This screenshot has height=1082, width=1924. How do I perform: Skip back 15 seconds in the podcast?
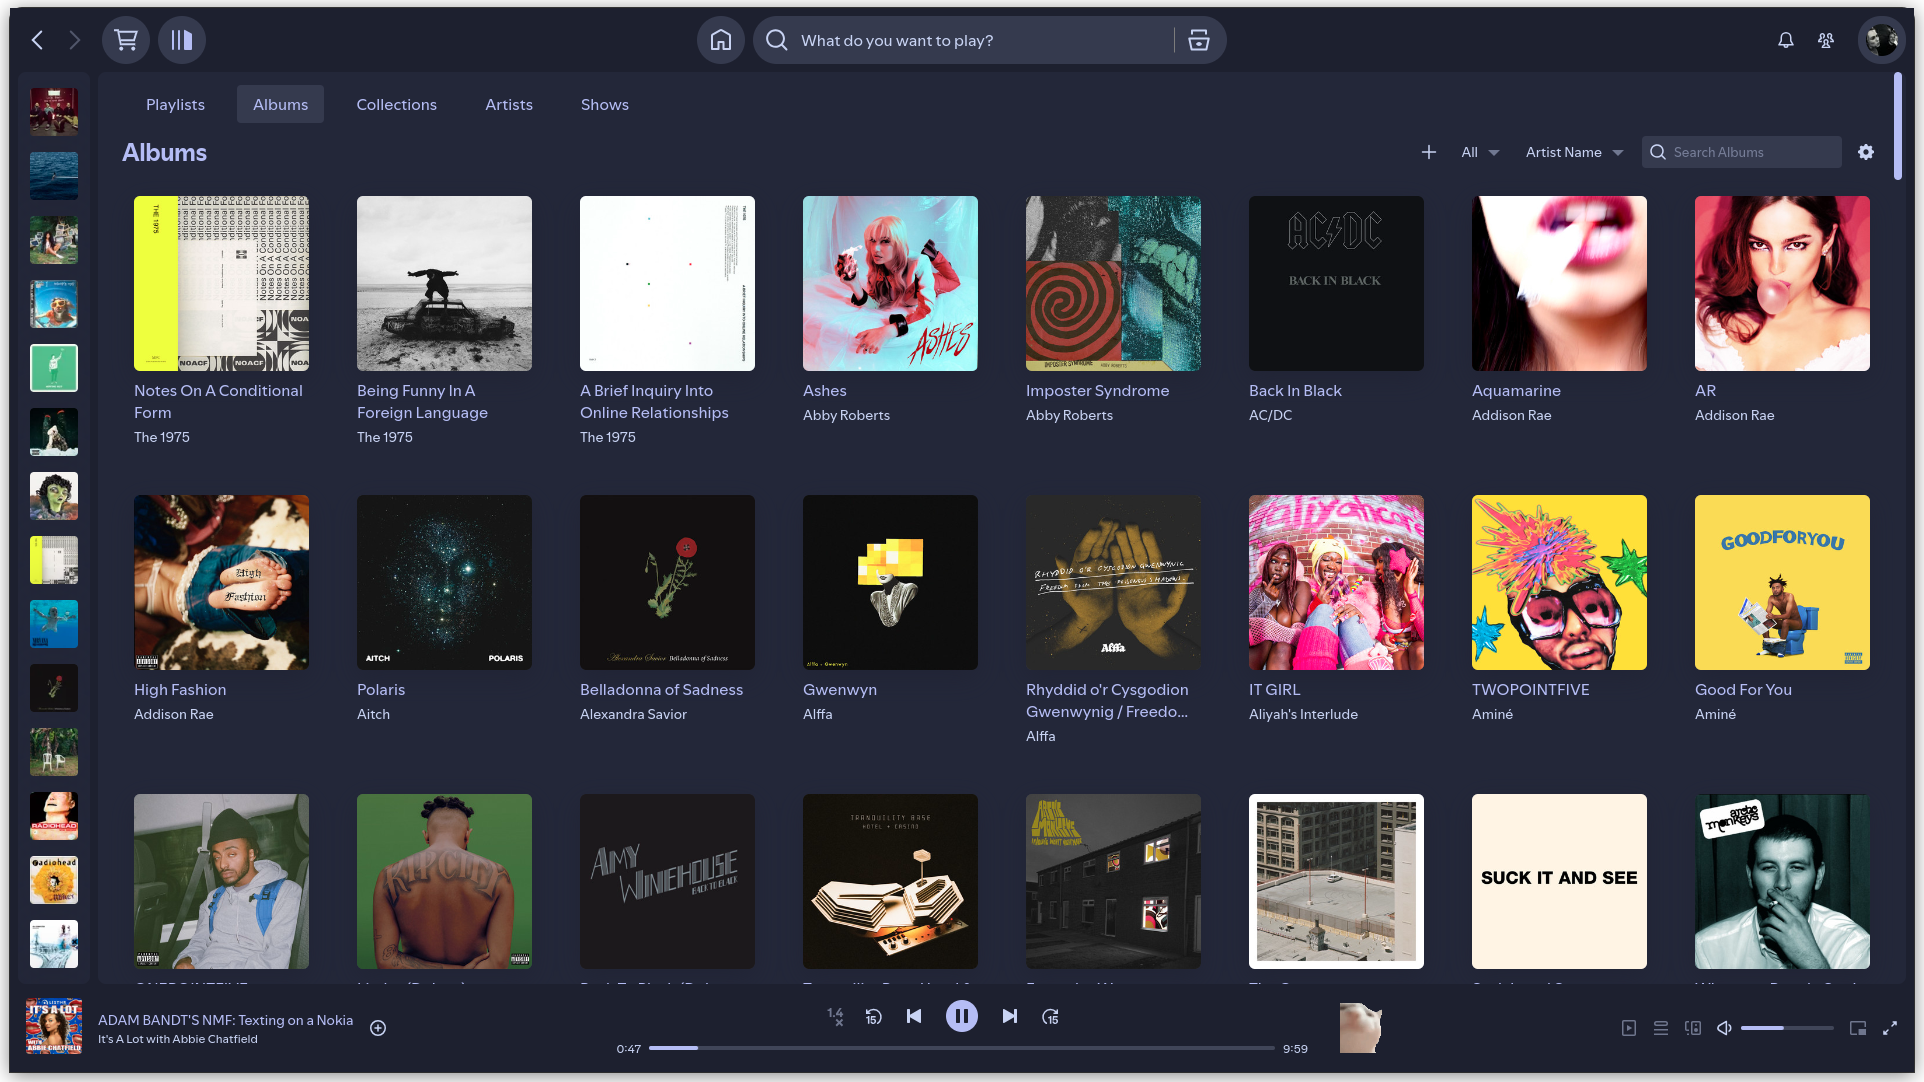pyautogui.click(x=873, y=1016)
